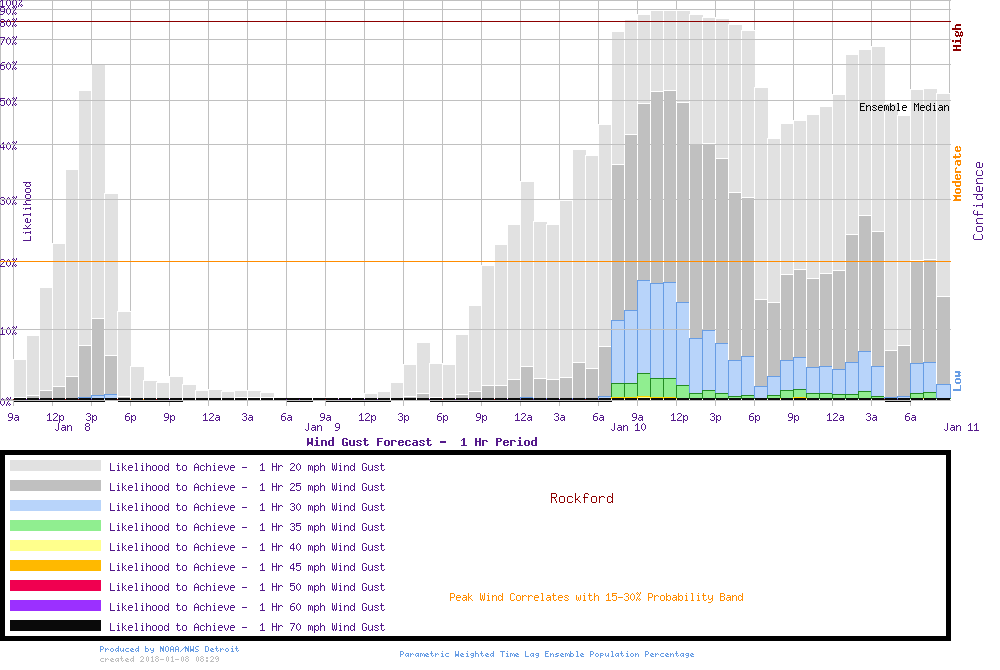Viewport: 1000px width, 670px height.
Task: Select the purple 60 mph gust swatch
Action: coord(55,606)
